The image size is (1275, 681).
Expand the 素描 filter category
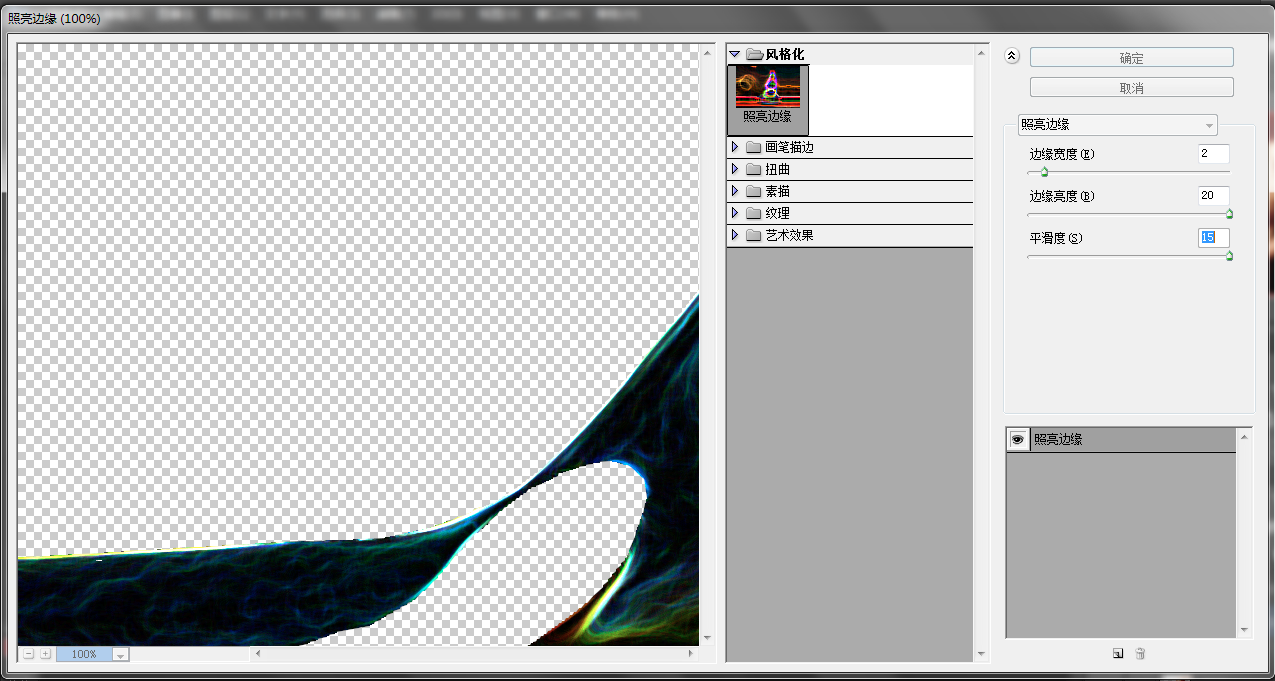click(735, 191)
